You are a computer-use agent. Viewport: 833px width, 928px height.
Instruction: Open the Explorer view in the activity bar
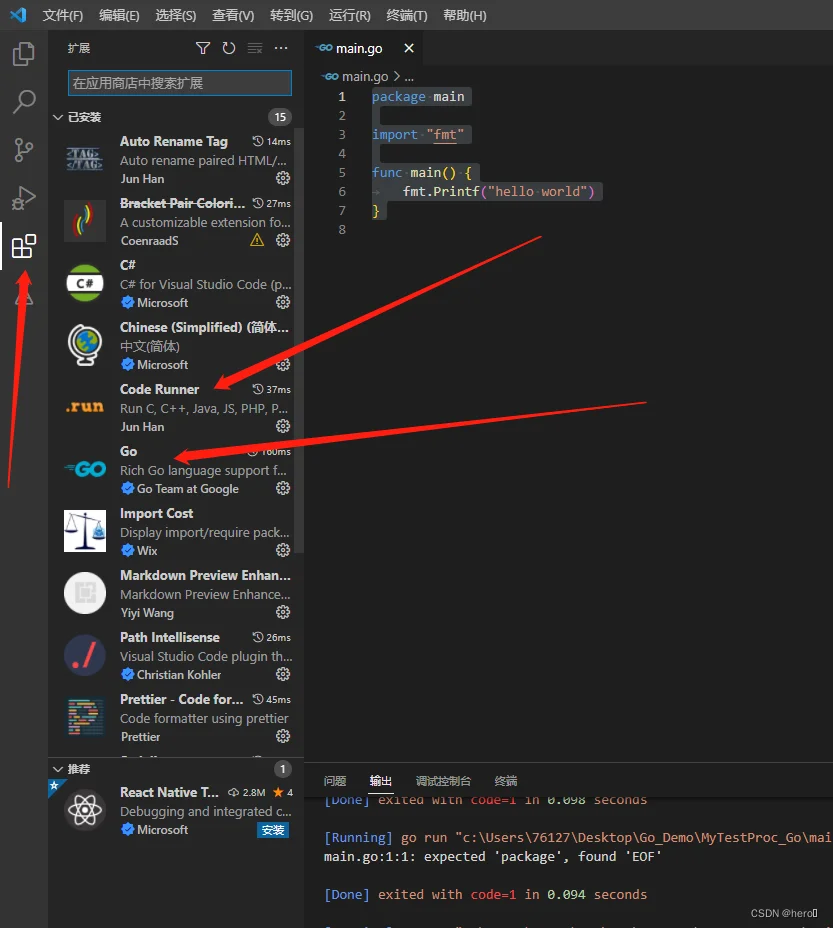click(x=24, y=54)
